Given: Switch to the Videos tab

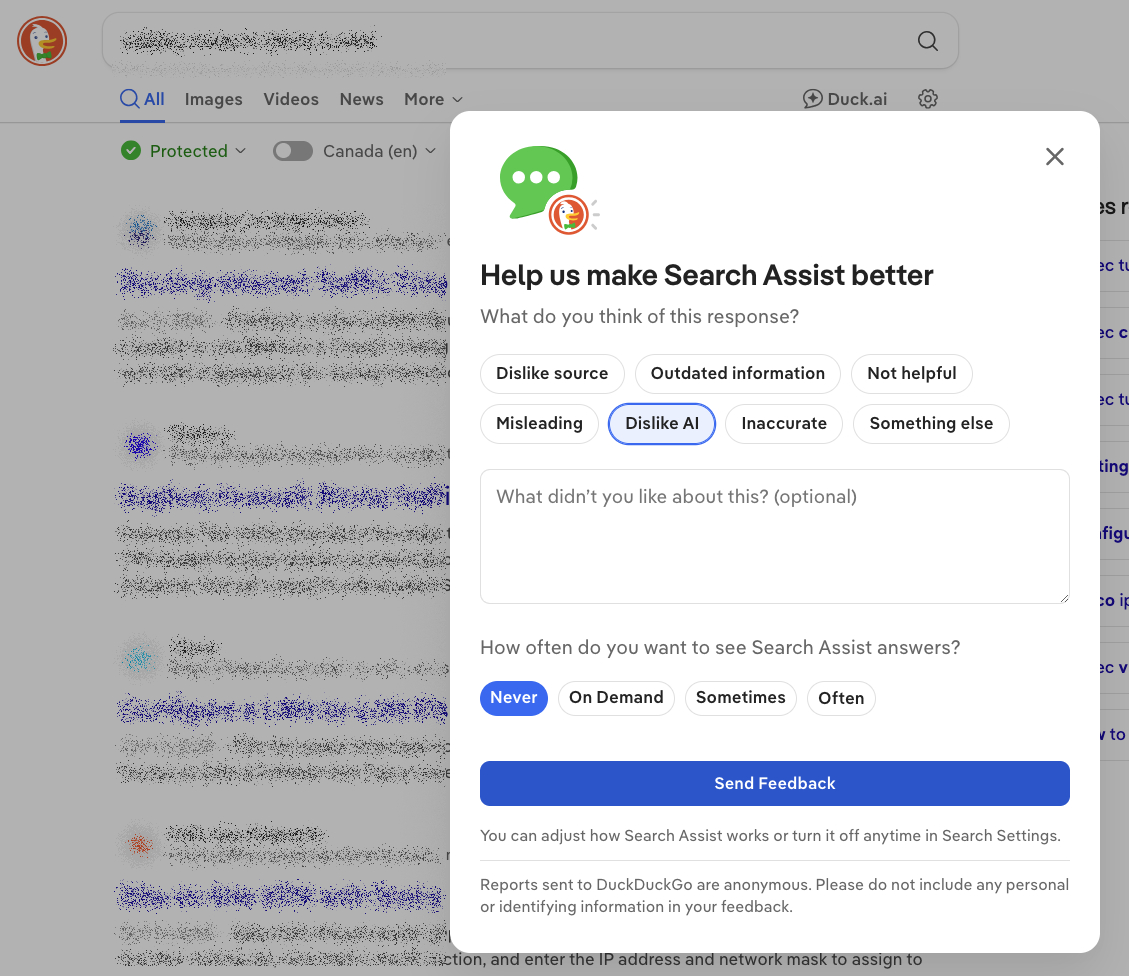Looking at the screenshot, I should point(291,99).
